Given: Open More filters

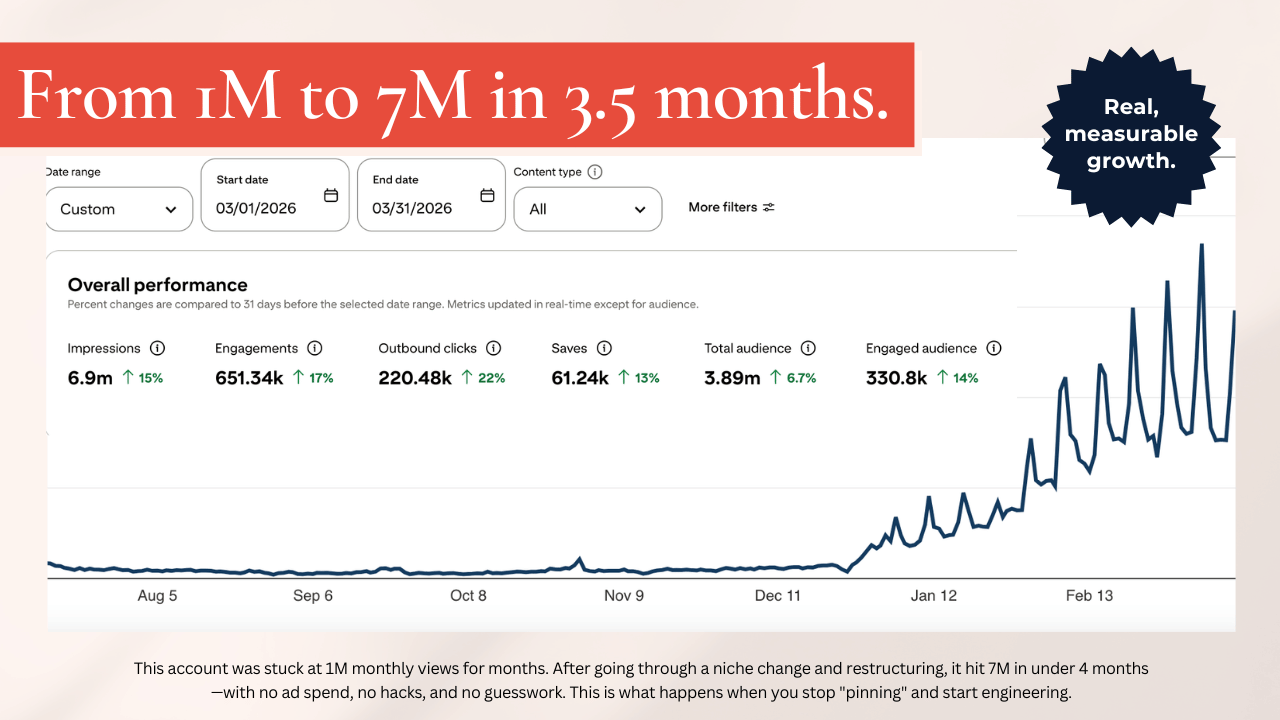Looking at the screenshot, I should [731, 207].
